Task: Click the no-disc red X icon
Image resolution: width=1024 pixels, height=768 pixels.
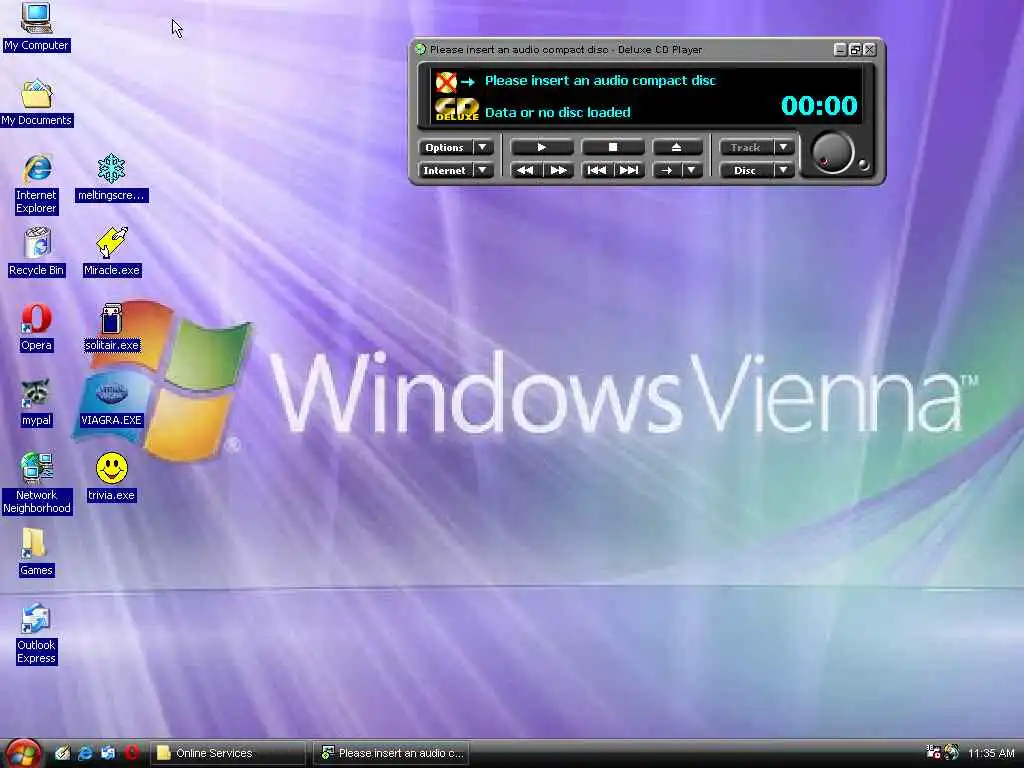Action: 446,82
